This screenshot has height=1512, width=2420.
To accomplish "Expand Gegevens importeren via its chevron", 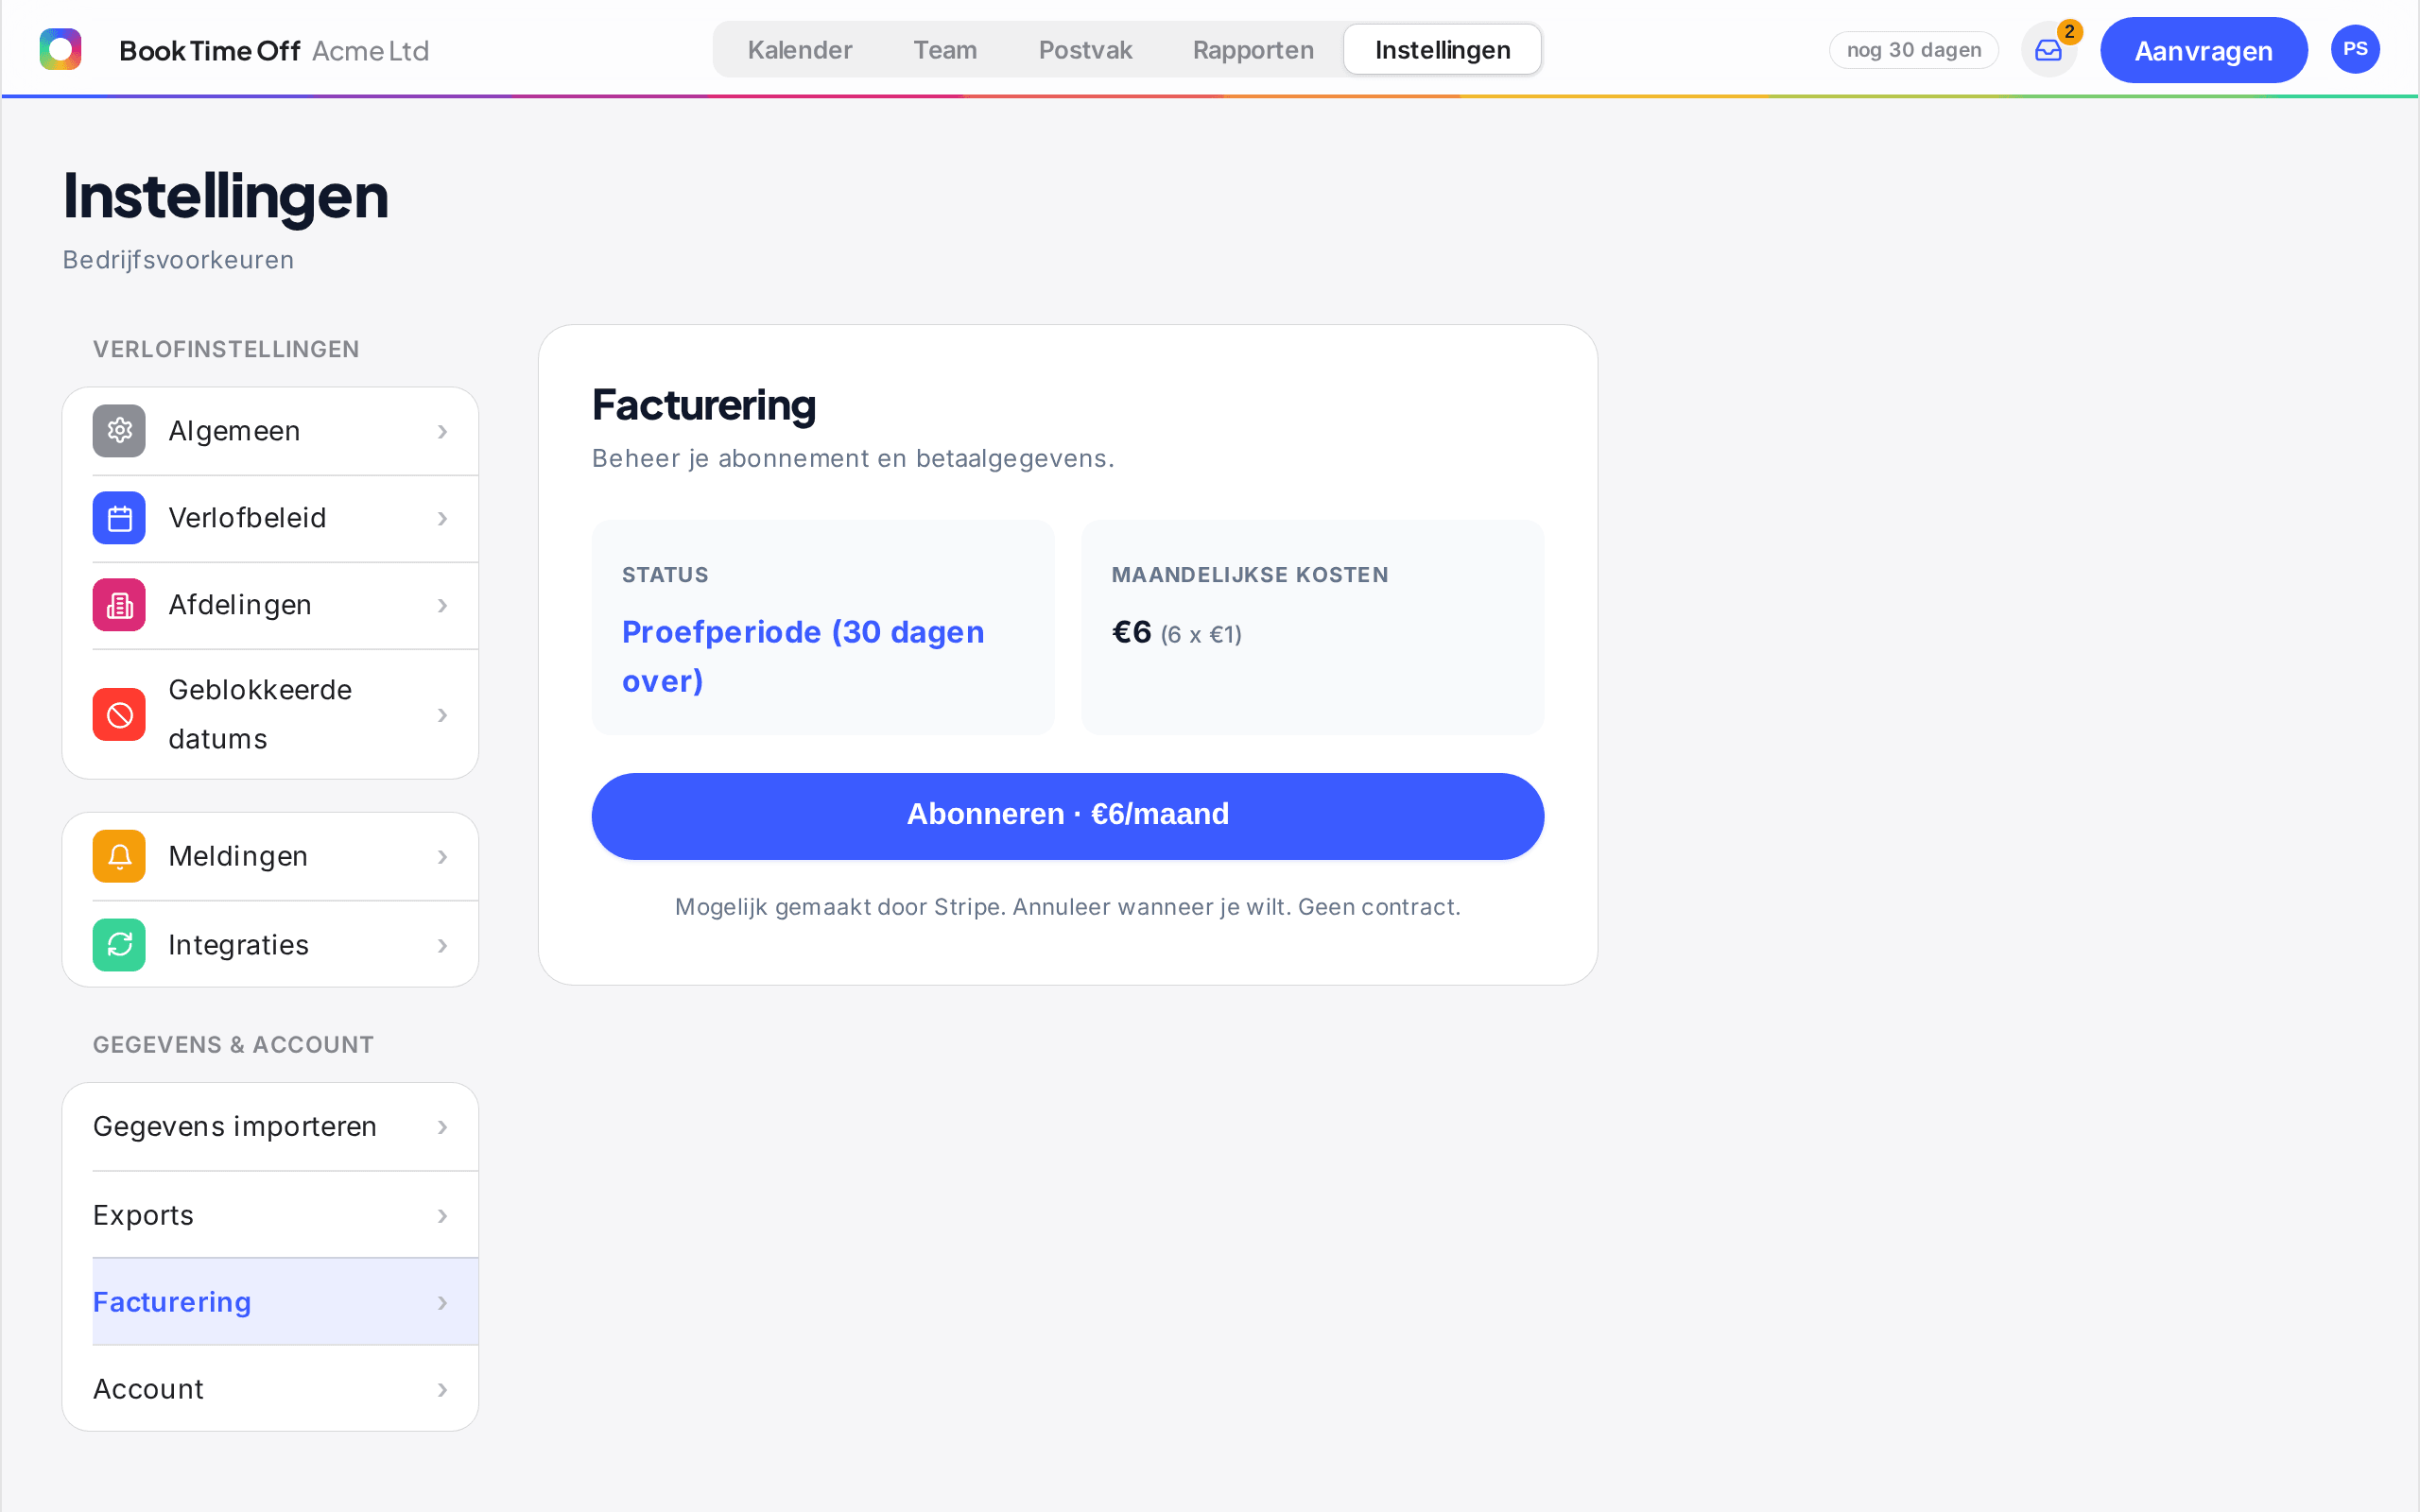I will tap(442, 1127).
